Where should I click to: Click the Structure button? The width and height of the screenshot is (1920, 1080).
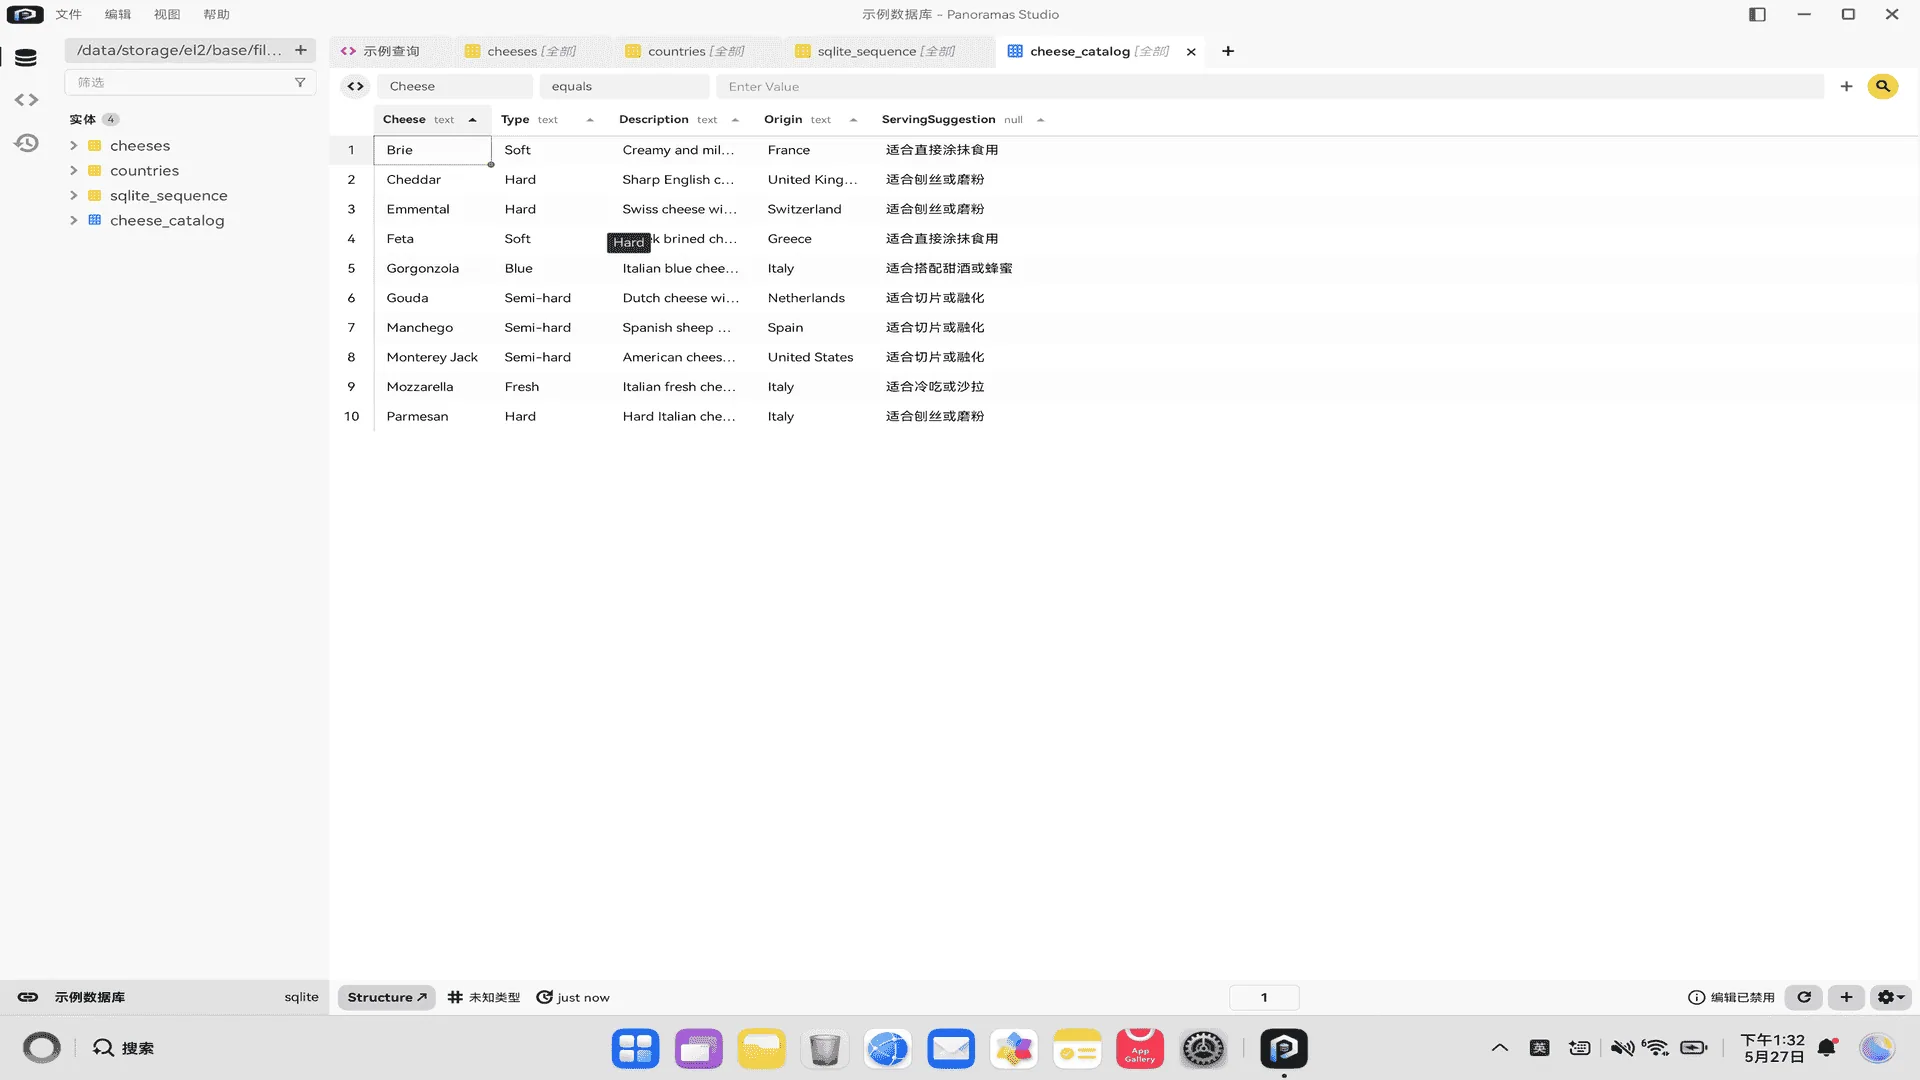(386, 997)
